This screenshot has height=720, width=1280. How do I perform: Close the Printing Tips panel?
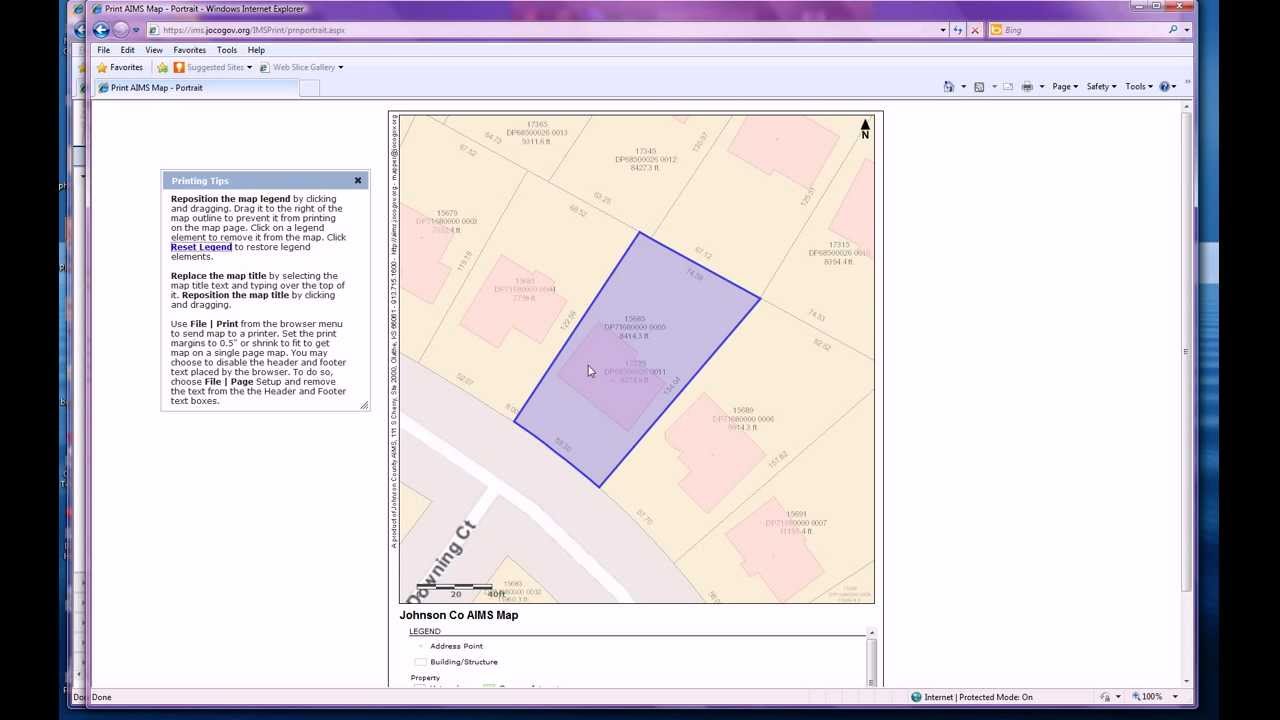pos(358,181)
